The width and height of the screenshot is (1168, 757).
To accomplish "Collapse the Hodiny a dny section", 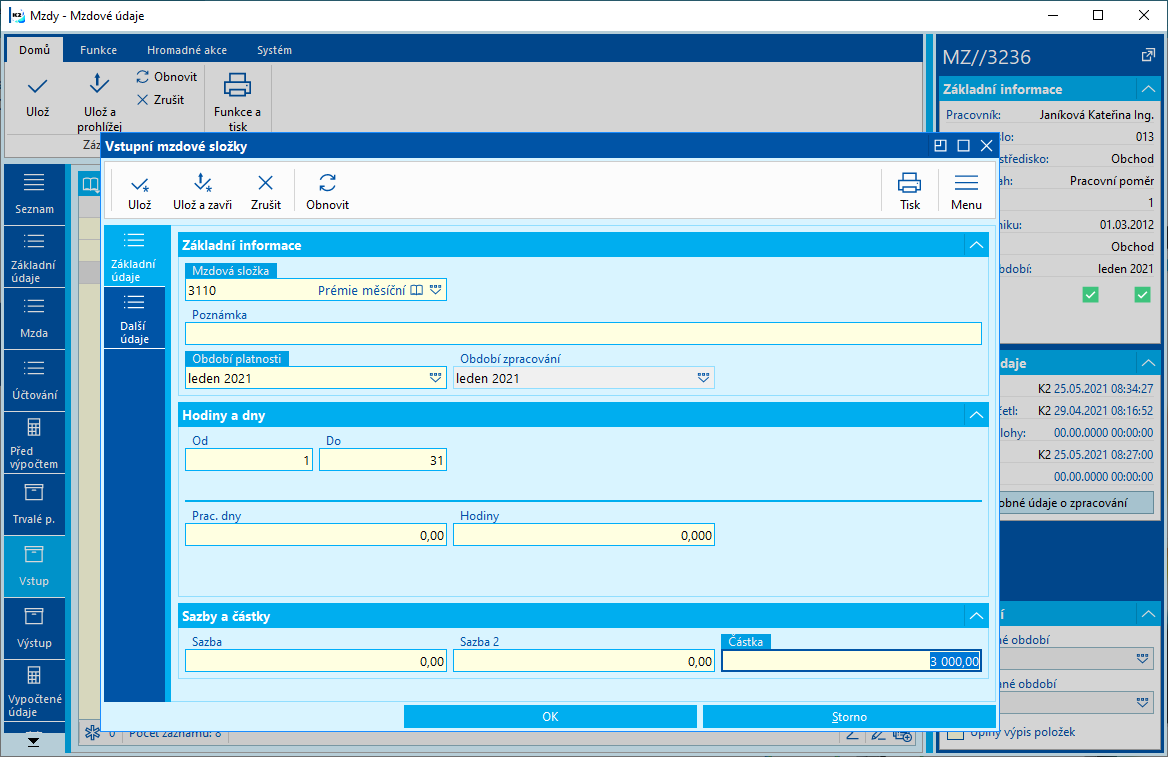I will 976,415.
